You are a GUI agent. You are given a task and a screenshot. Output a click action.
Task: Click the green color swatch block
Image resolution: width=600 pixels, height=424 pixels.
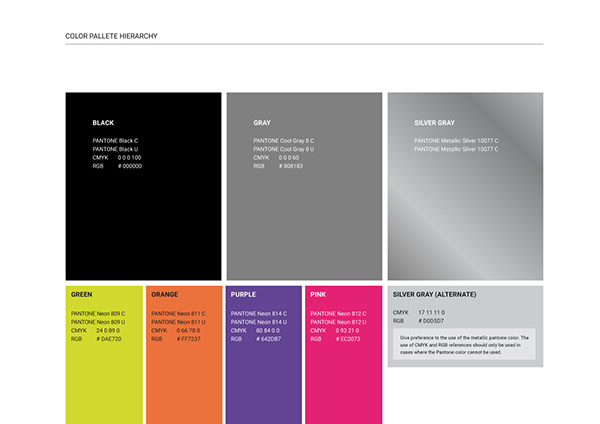click(104, 355)
